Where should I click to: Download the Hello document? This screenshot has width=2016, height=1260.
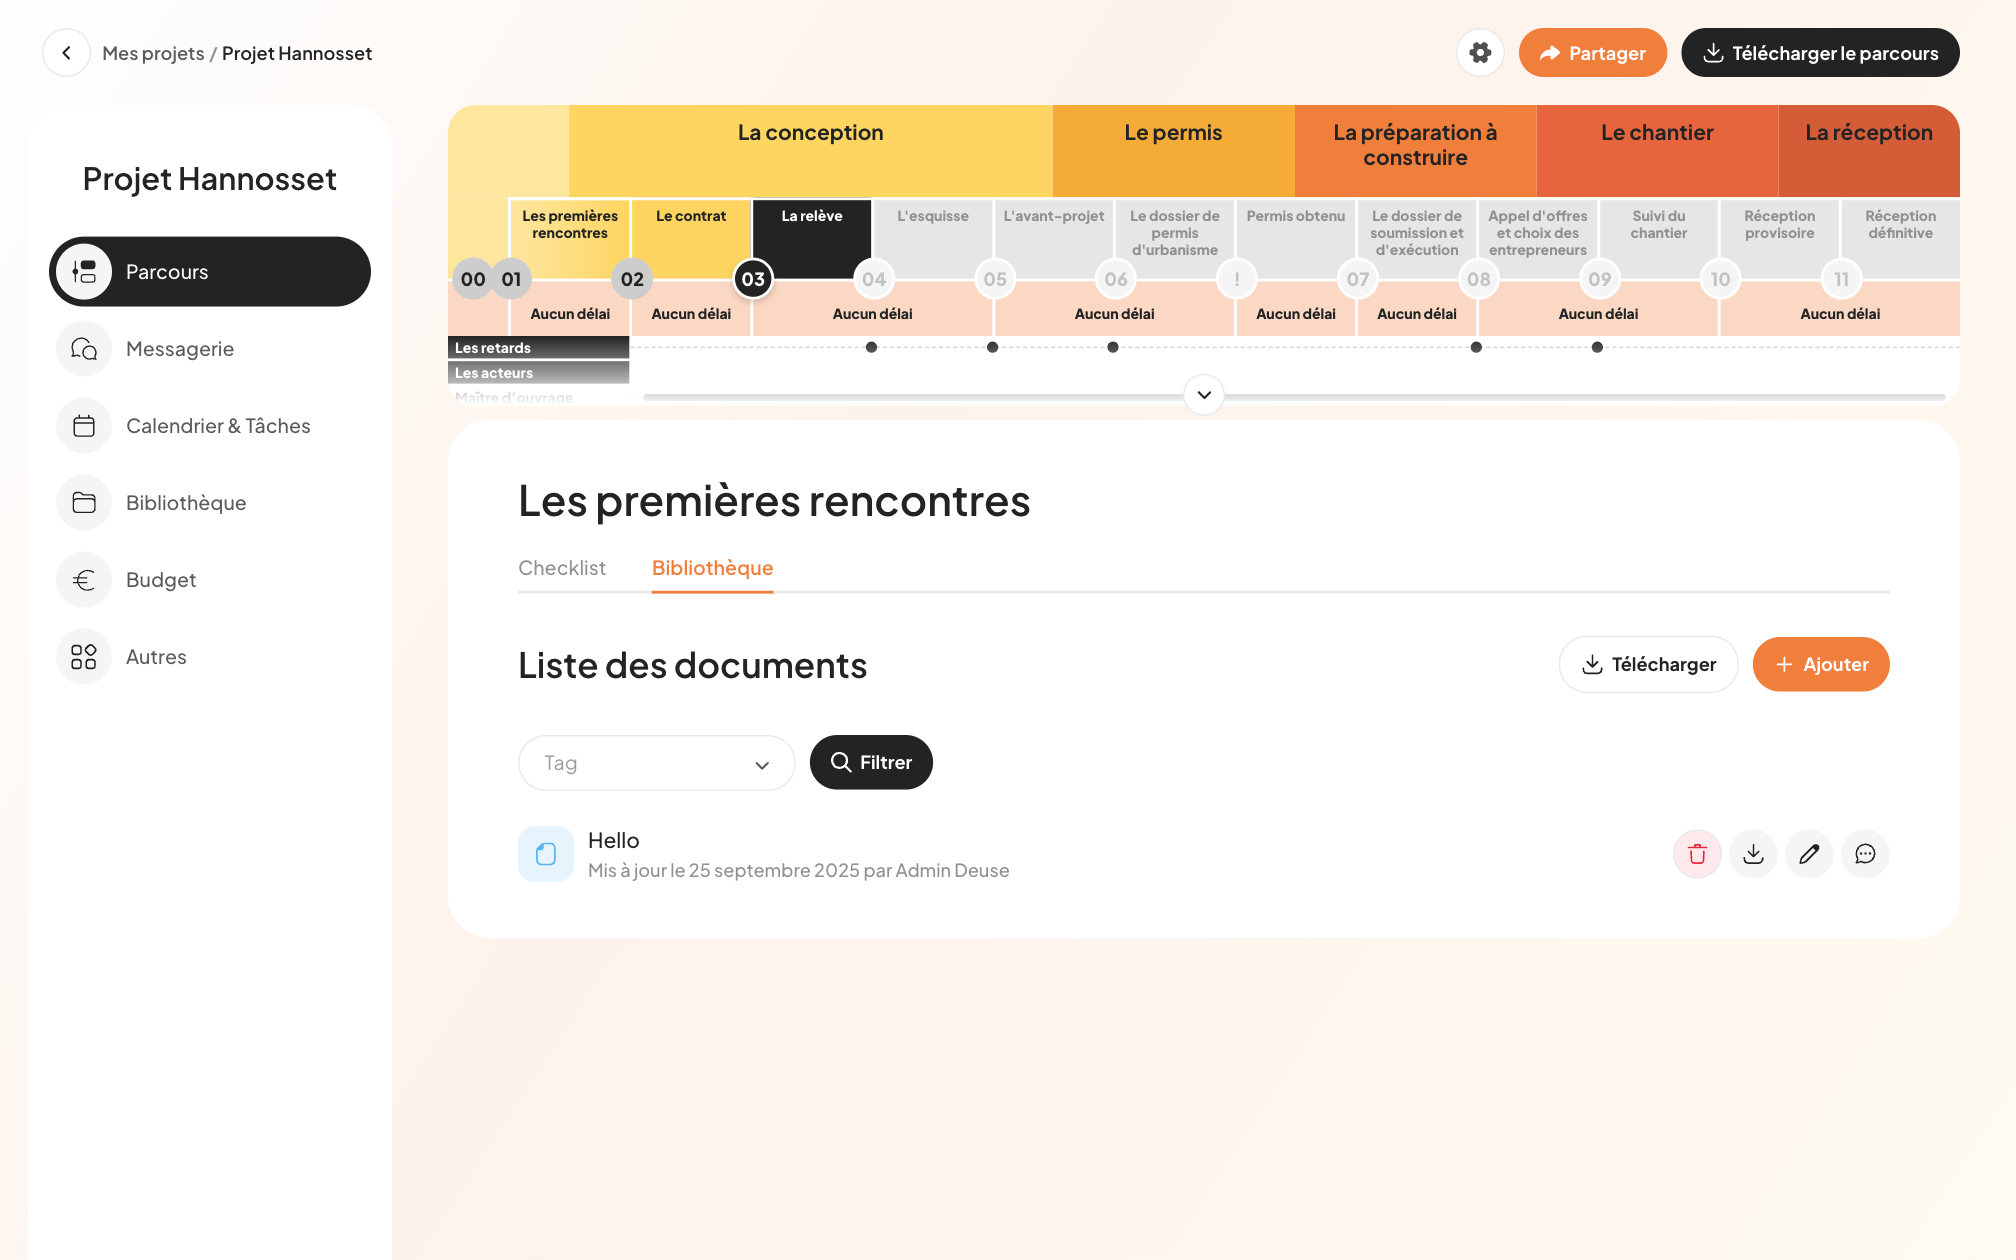[x=1752, y=853]
